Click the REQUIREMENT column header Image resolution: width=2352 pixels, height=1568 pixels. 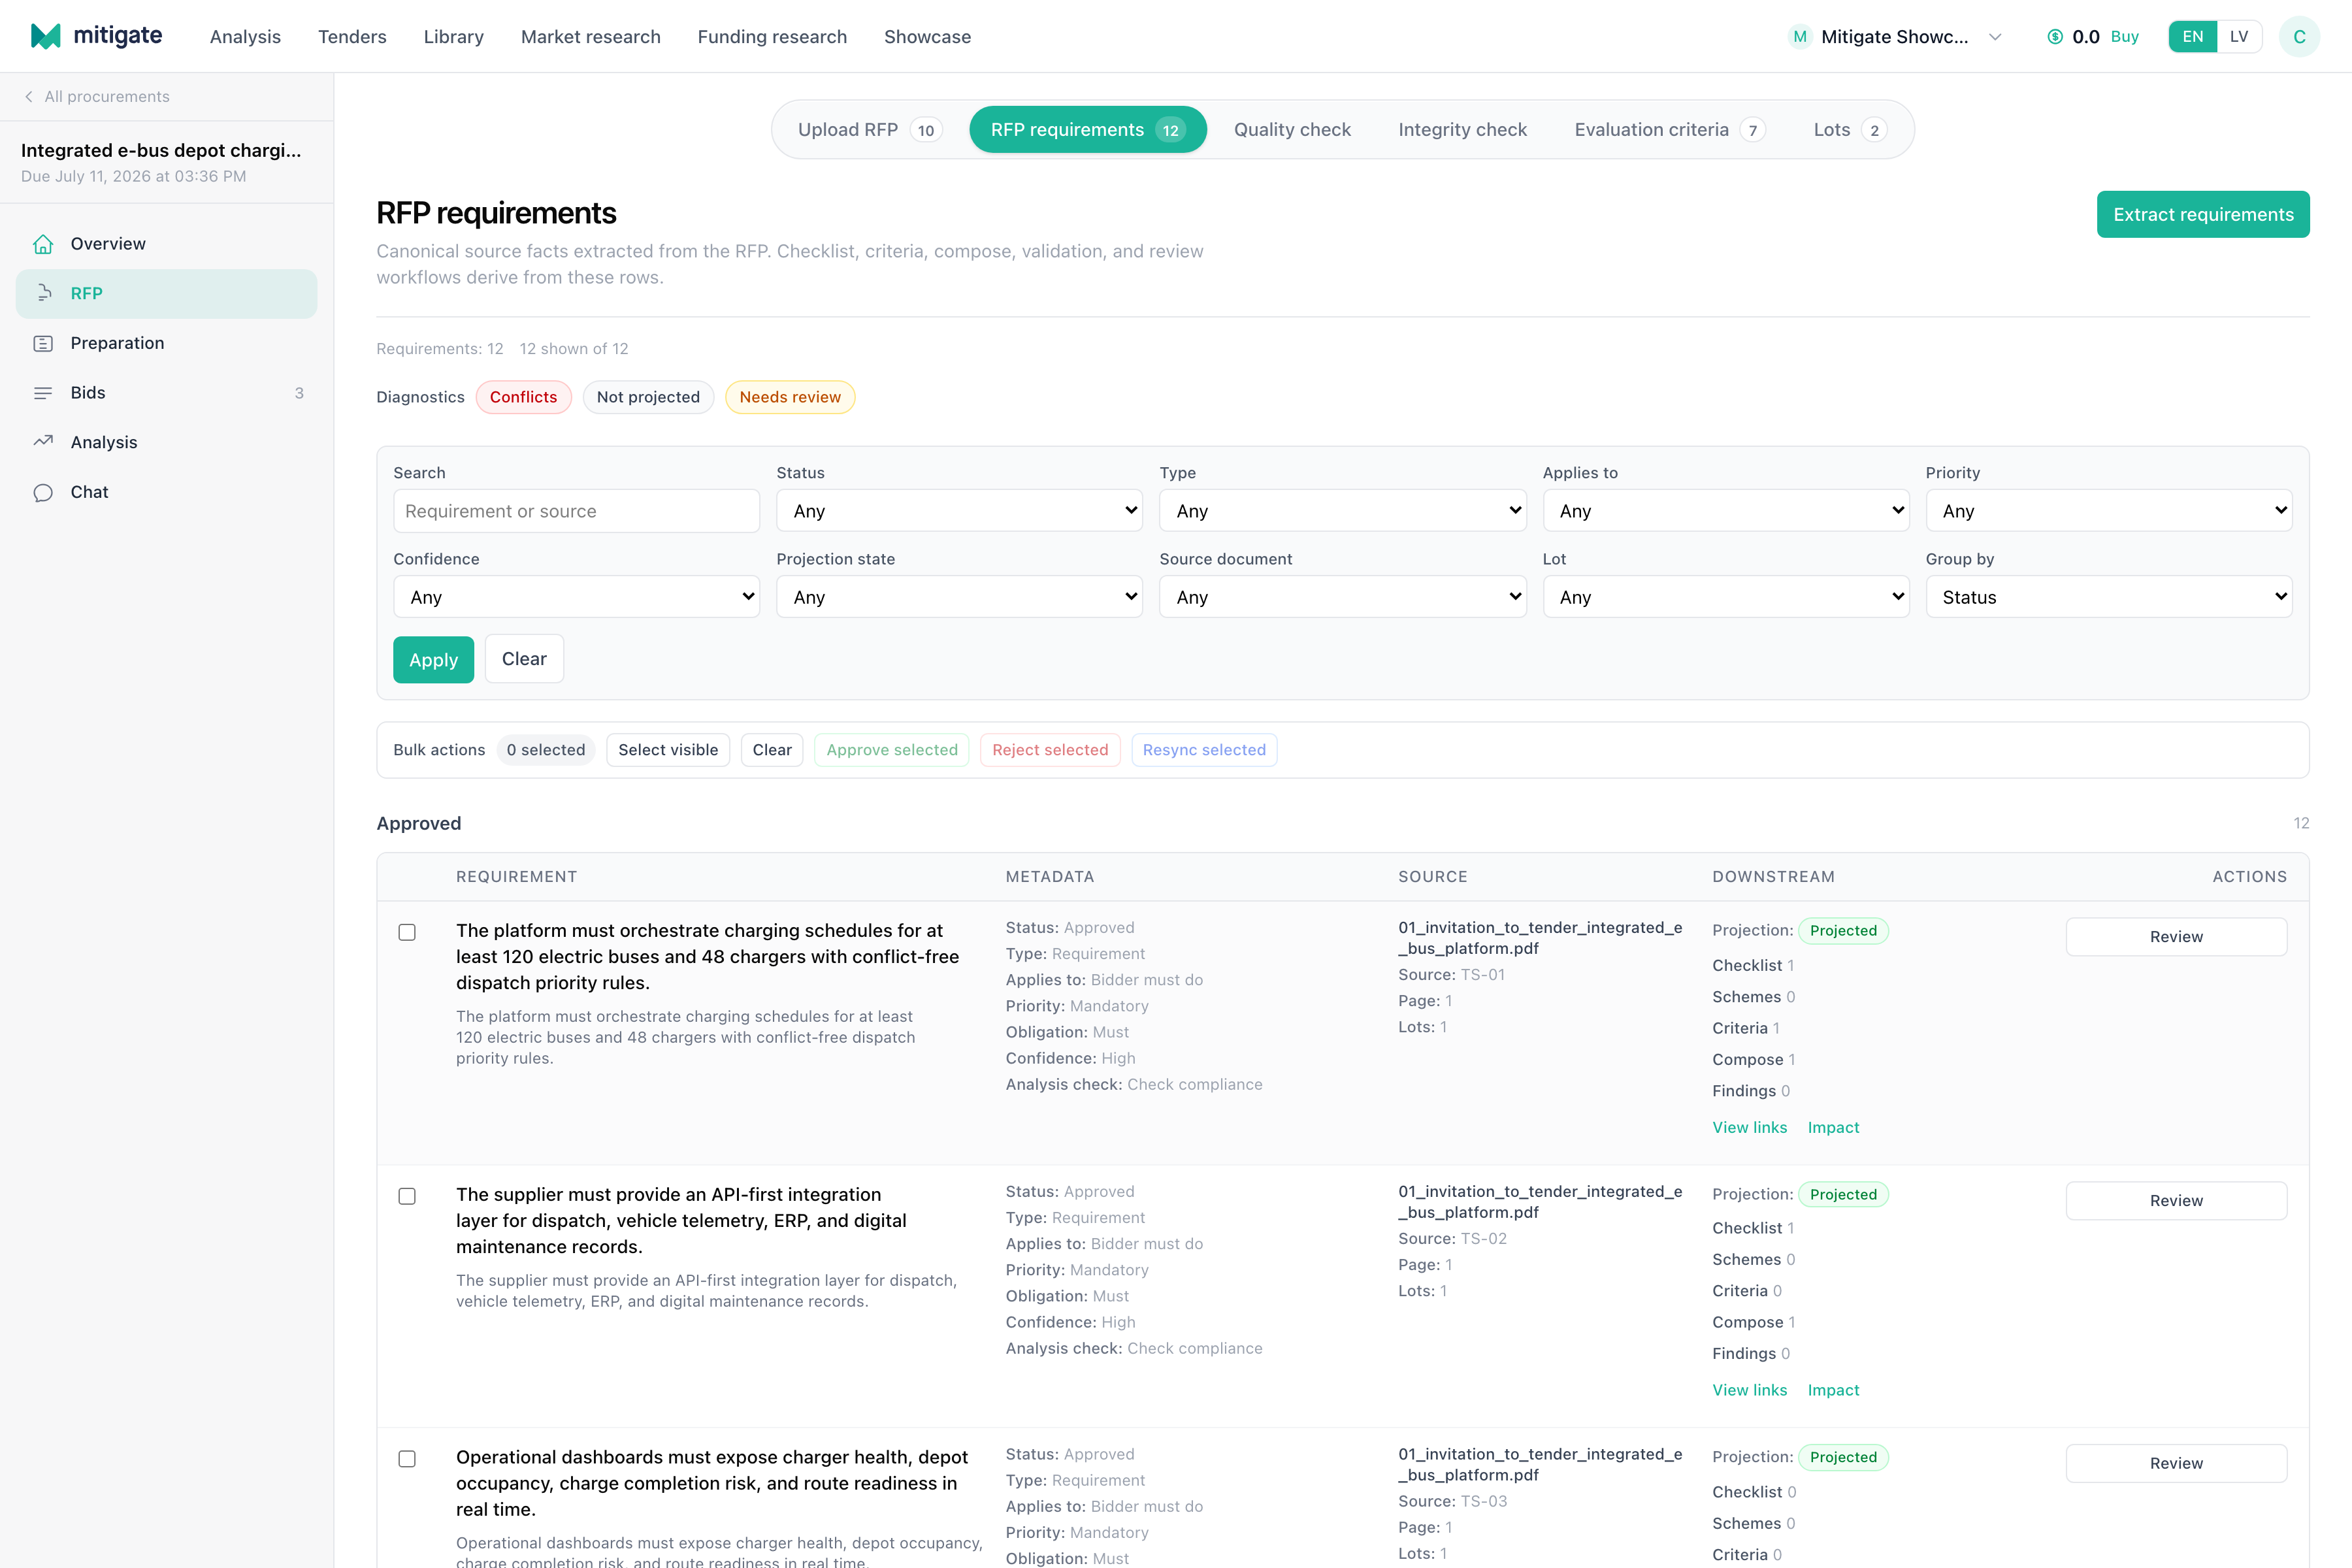[x=516, y=877]
